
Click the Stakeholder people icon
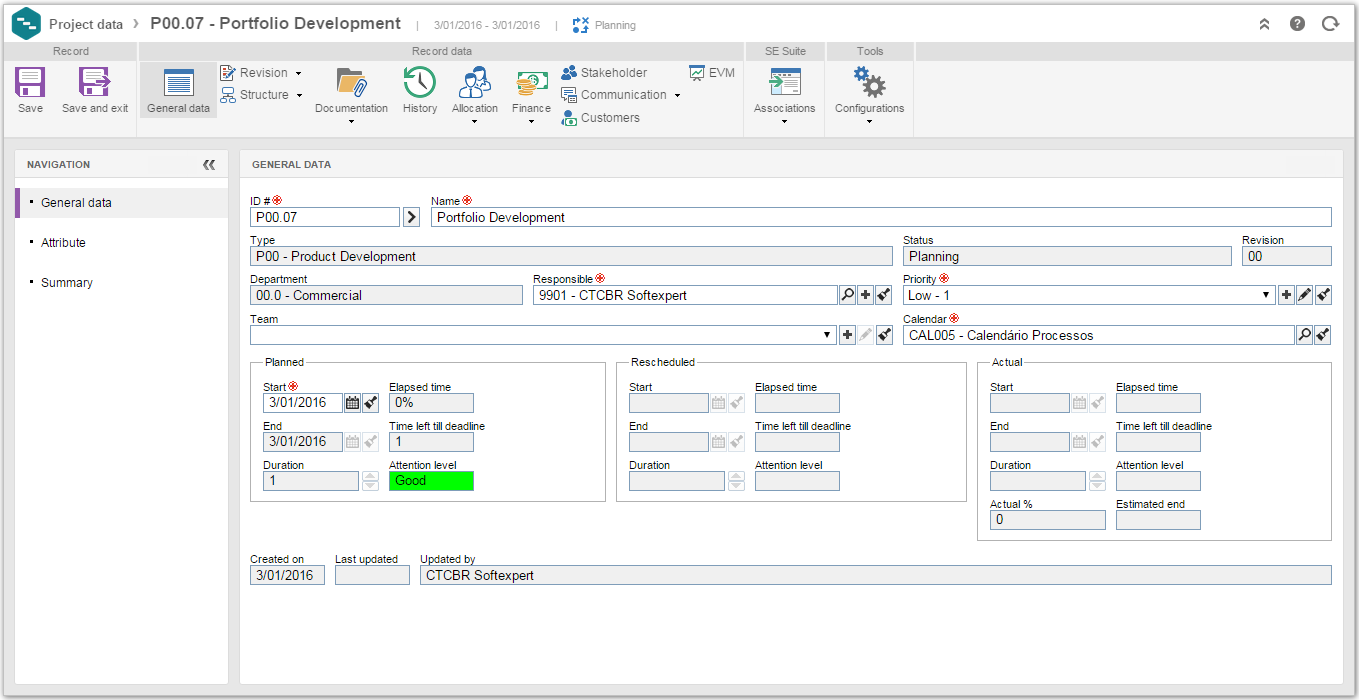(x=569, y=73)
